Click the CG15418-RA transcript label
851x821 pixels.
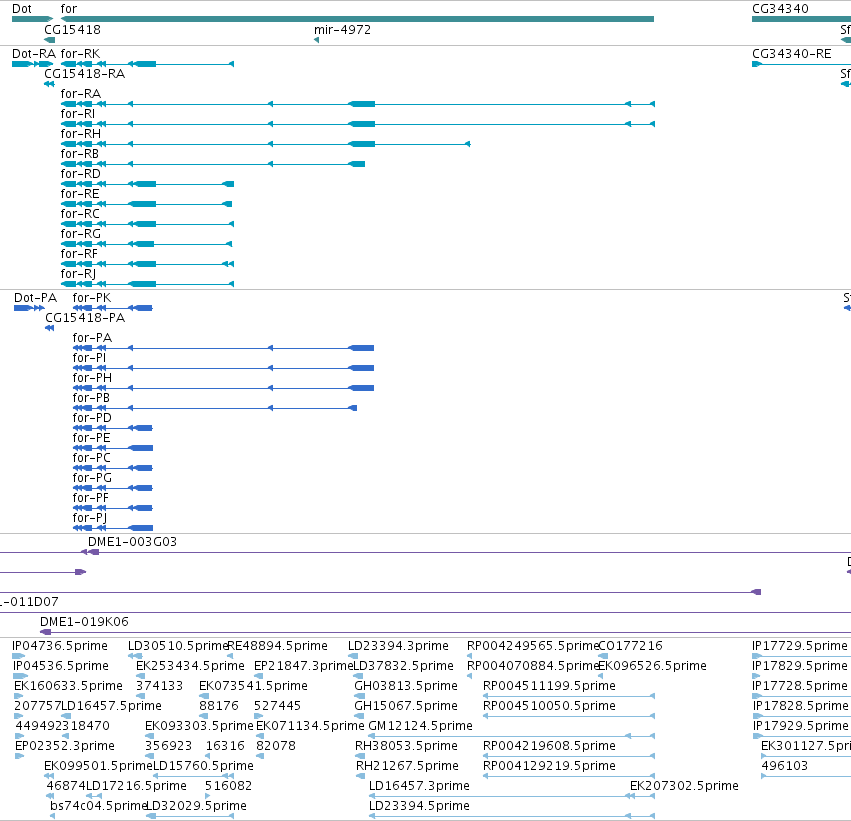pyautogui.click(x=84, y=74)
